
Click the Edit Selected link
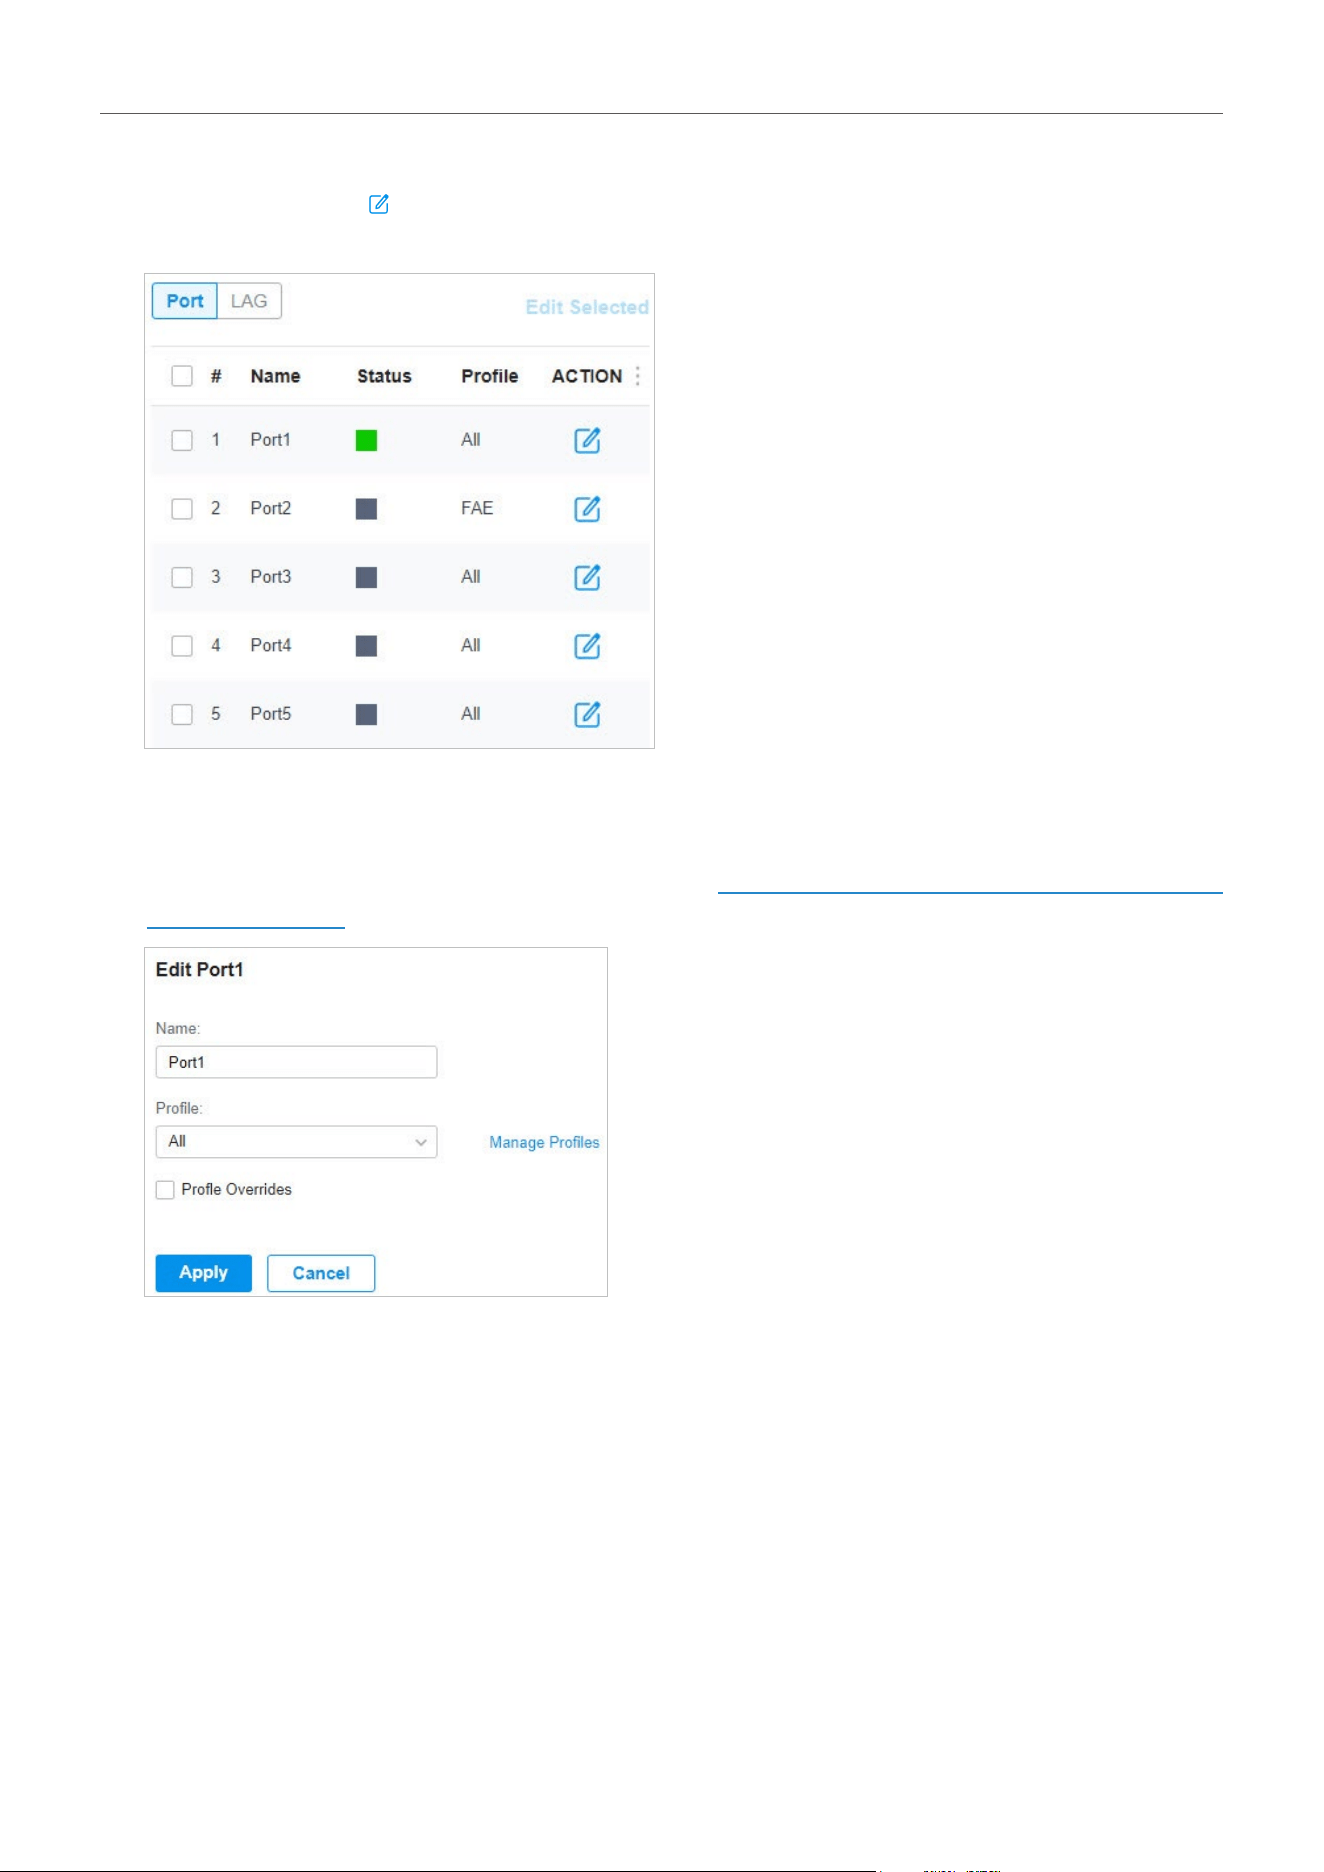point(587,307)
